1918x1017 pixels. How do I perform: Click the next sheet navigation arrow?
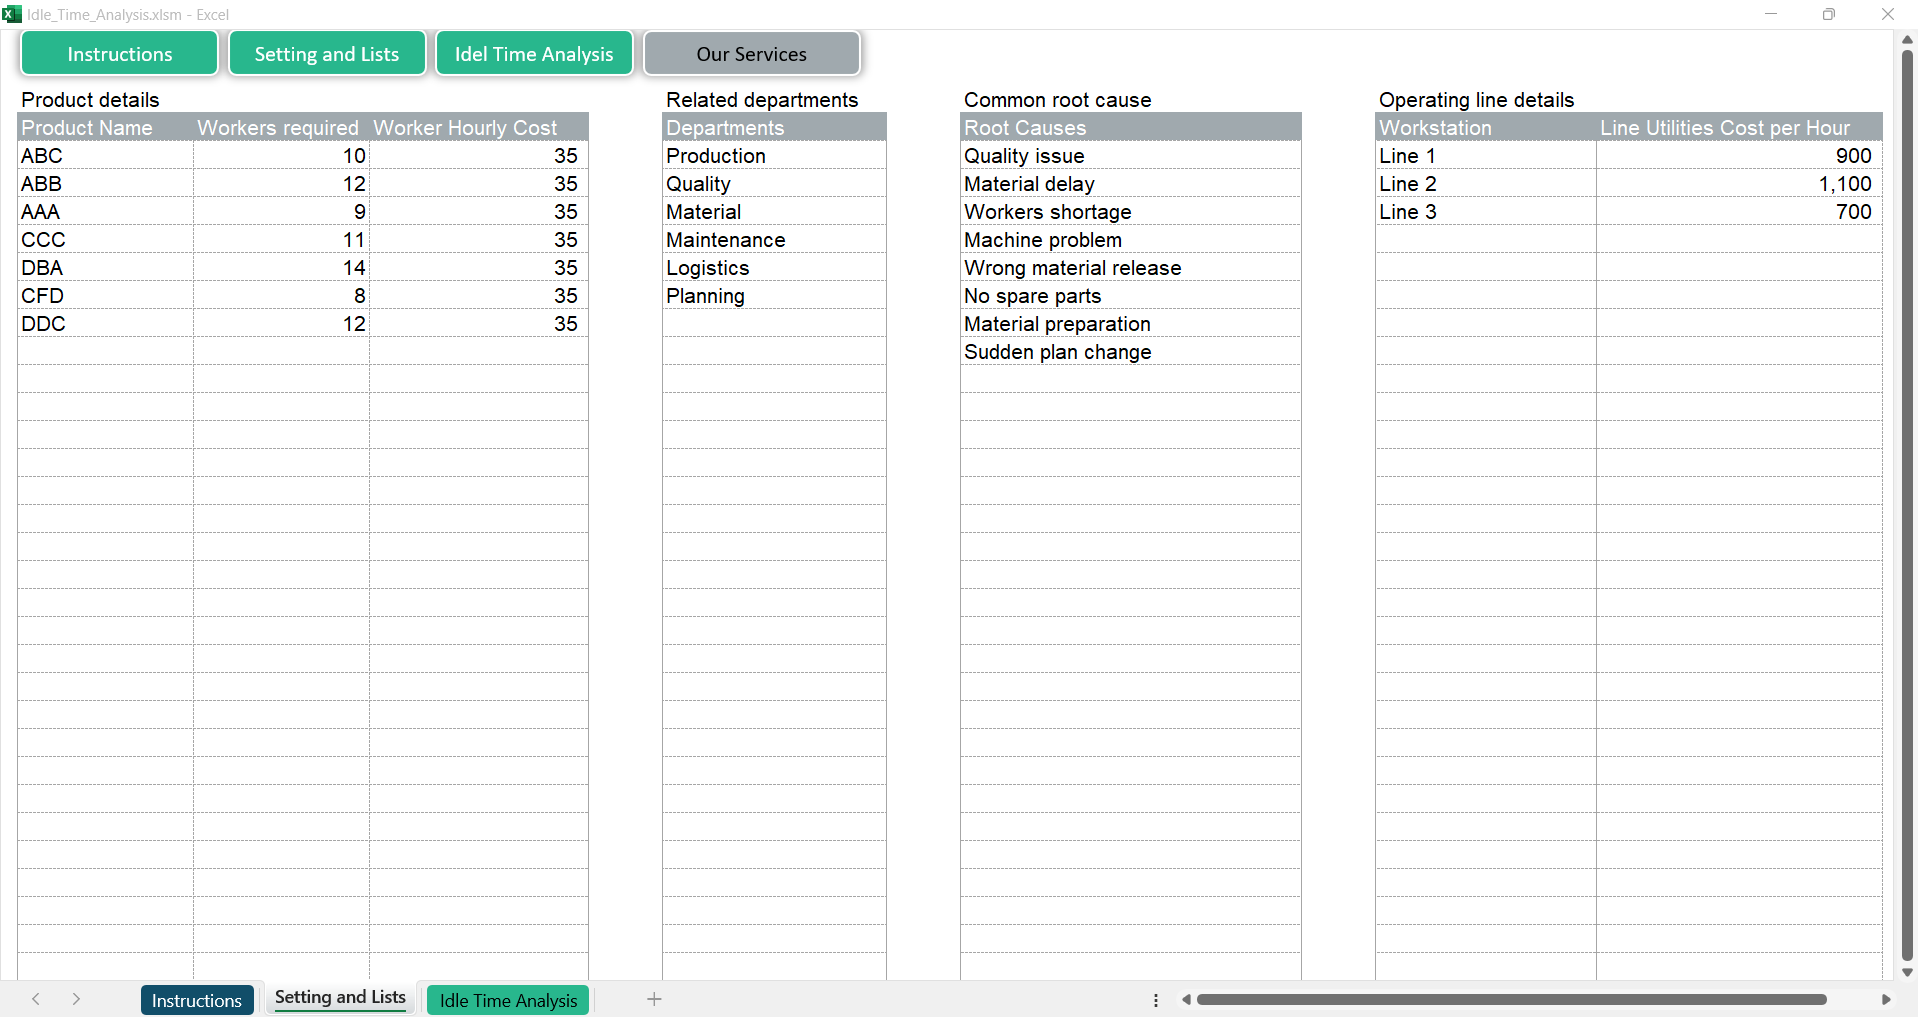pos(76,999)
